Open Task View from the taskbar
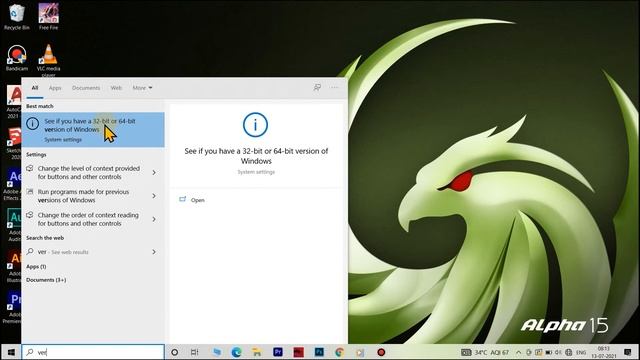Viewport: 640px width, 360px height. pos(195,352)
